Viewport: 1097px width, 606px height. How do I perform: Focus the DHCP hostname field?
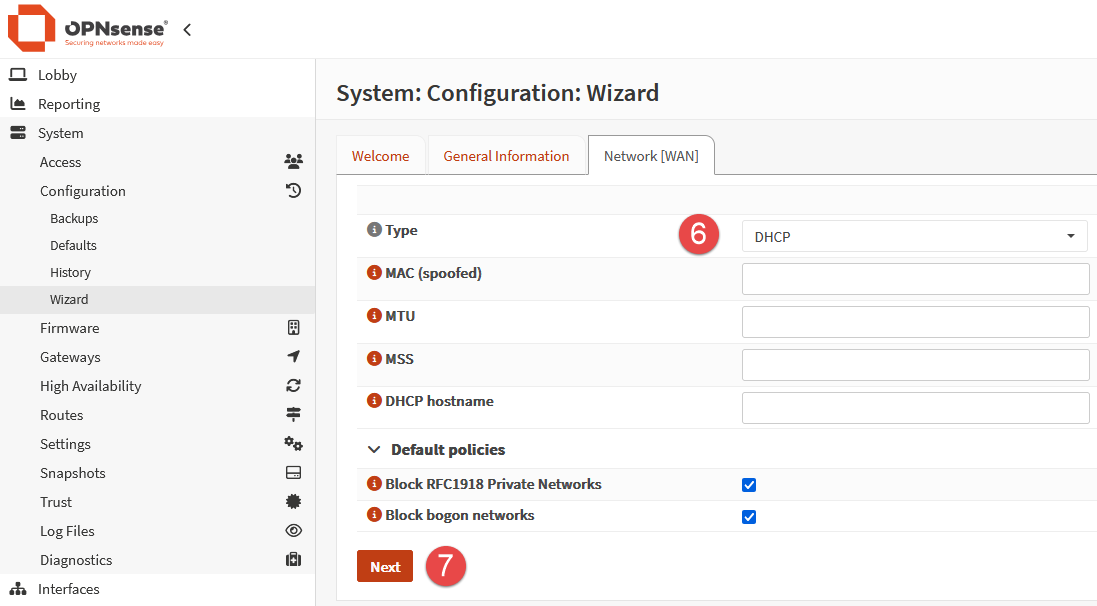(x=915, y=408)
